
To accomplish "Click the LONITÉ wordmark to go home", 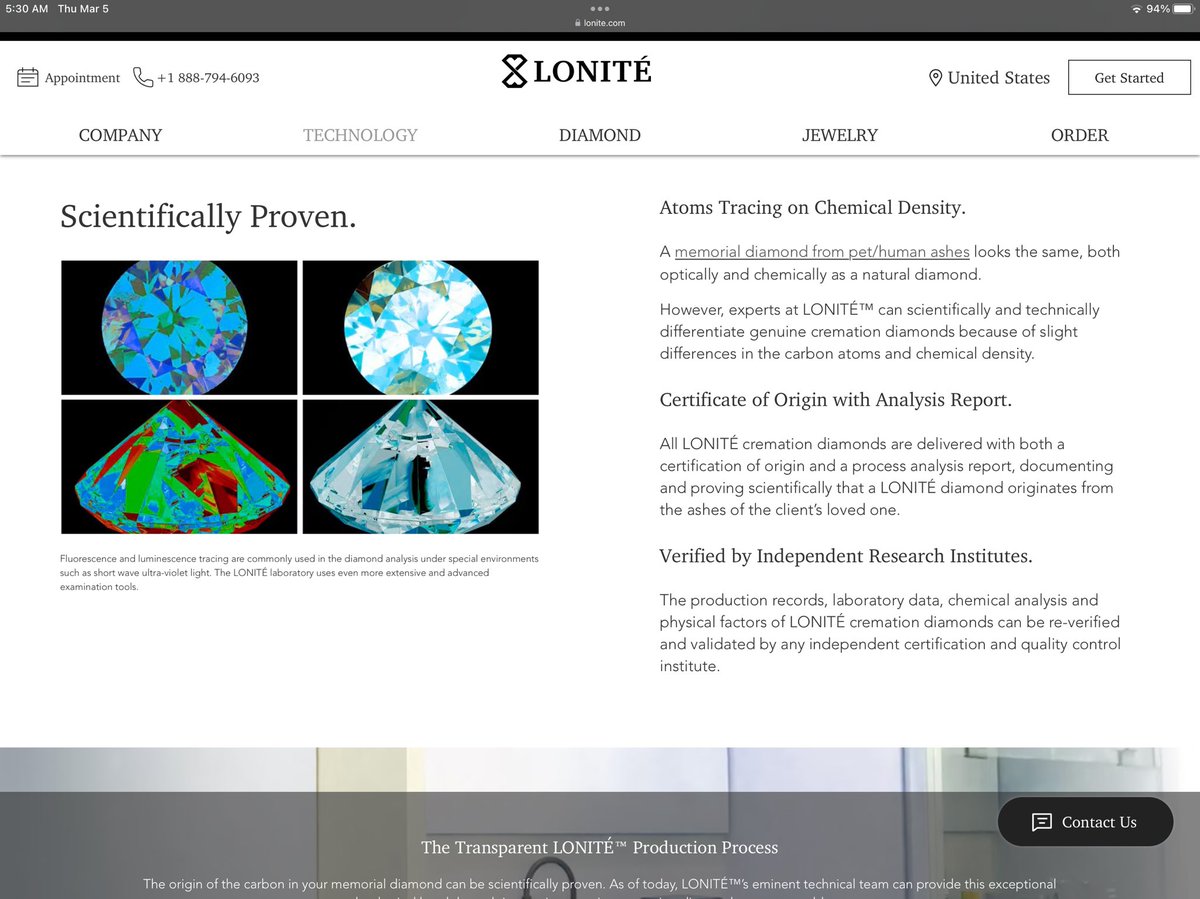I will click(592, 72).
